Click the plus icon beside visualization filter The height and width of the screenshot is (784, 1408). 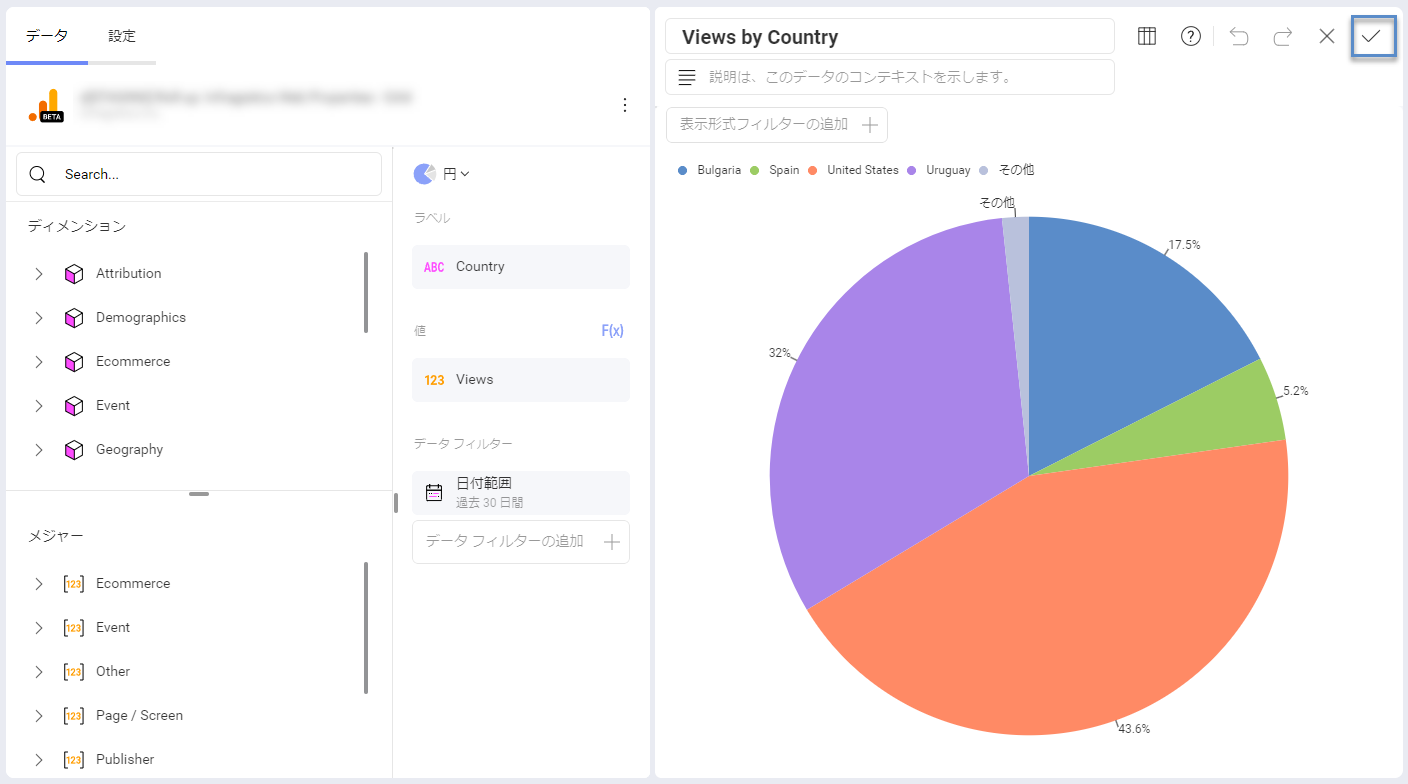coord(870,125)
